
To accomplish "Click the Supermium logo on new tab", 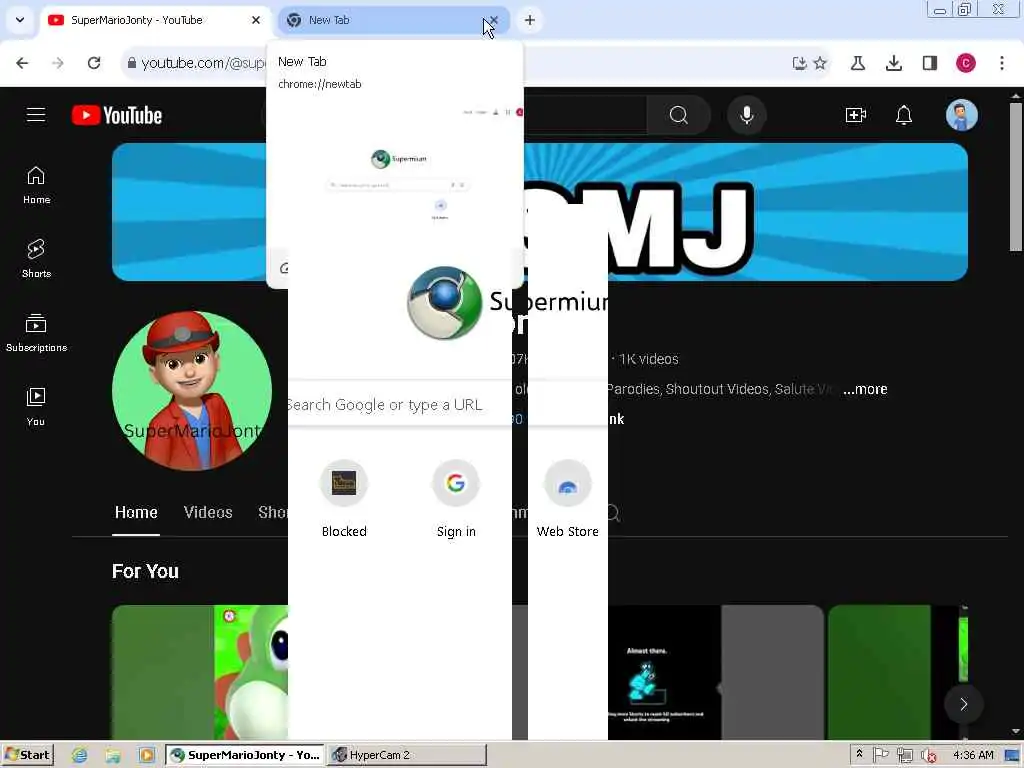I will coord(445,302).
